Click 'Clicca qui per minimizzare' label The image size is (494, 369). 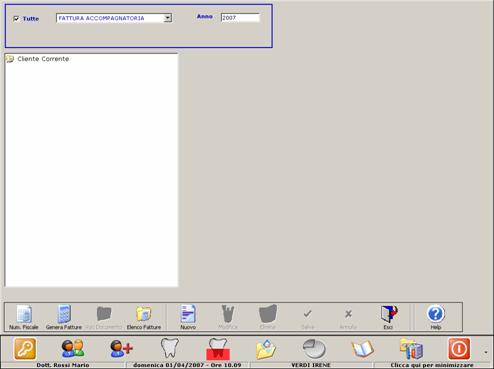[432, 365]
